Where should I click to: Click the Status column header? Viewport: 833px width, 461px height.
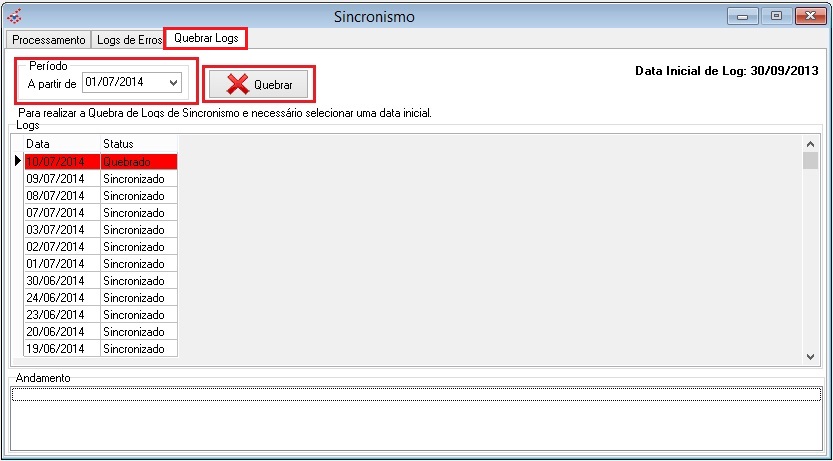point(138,145)
